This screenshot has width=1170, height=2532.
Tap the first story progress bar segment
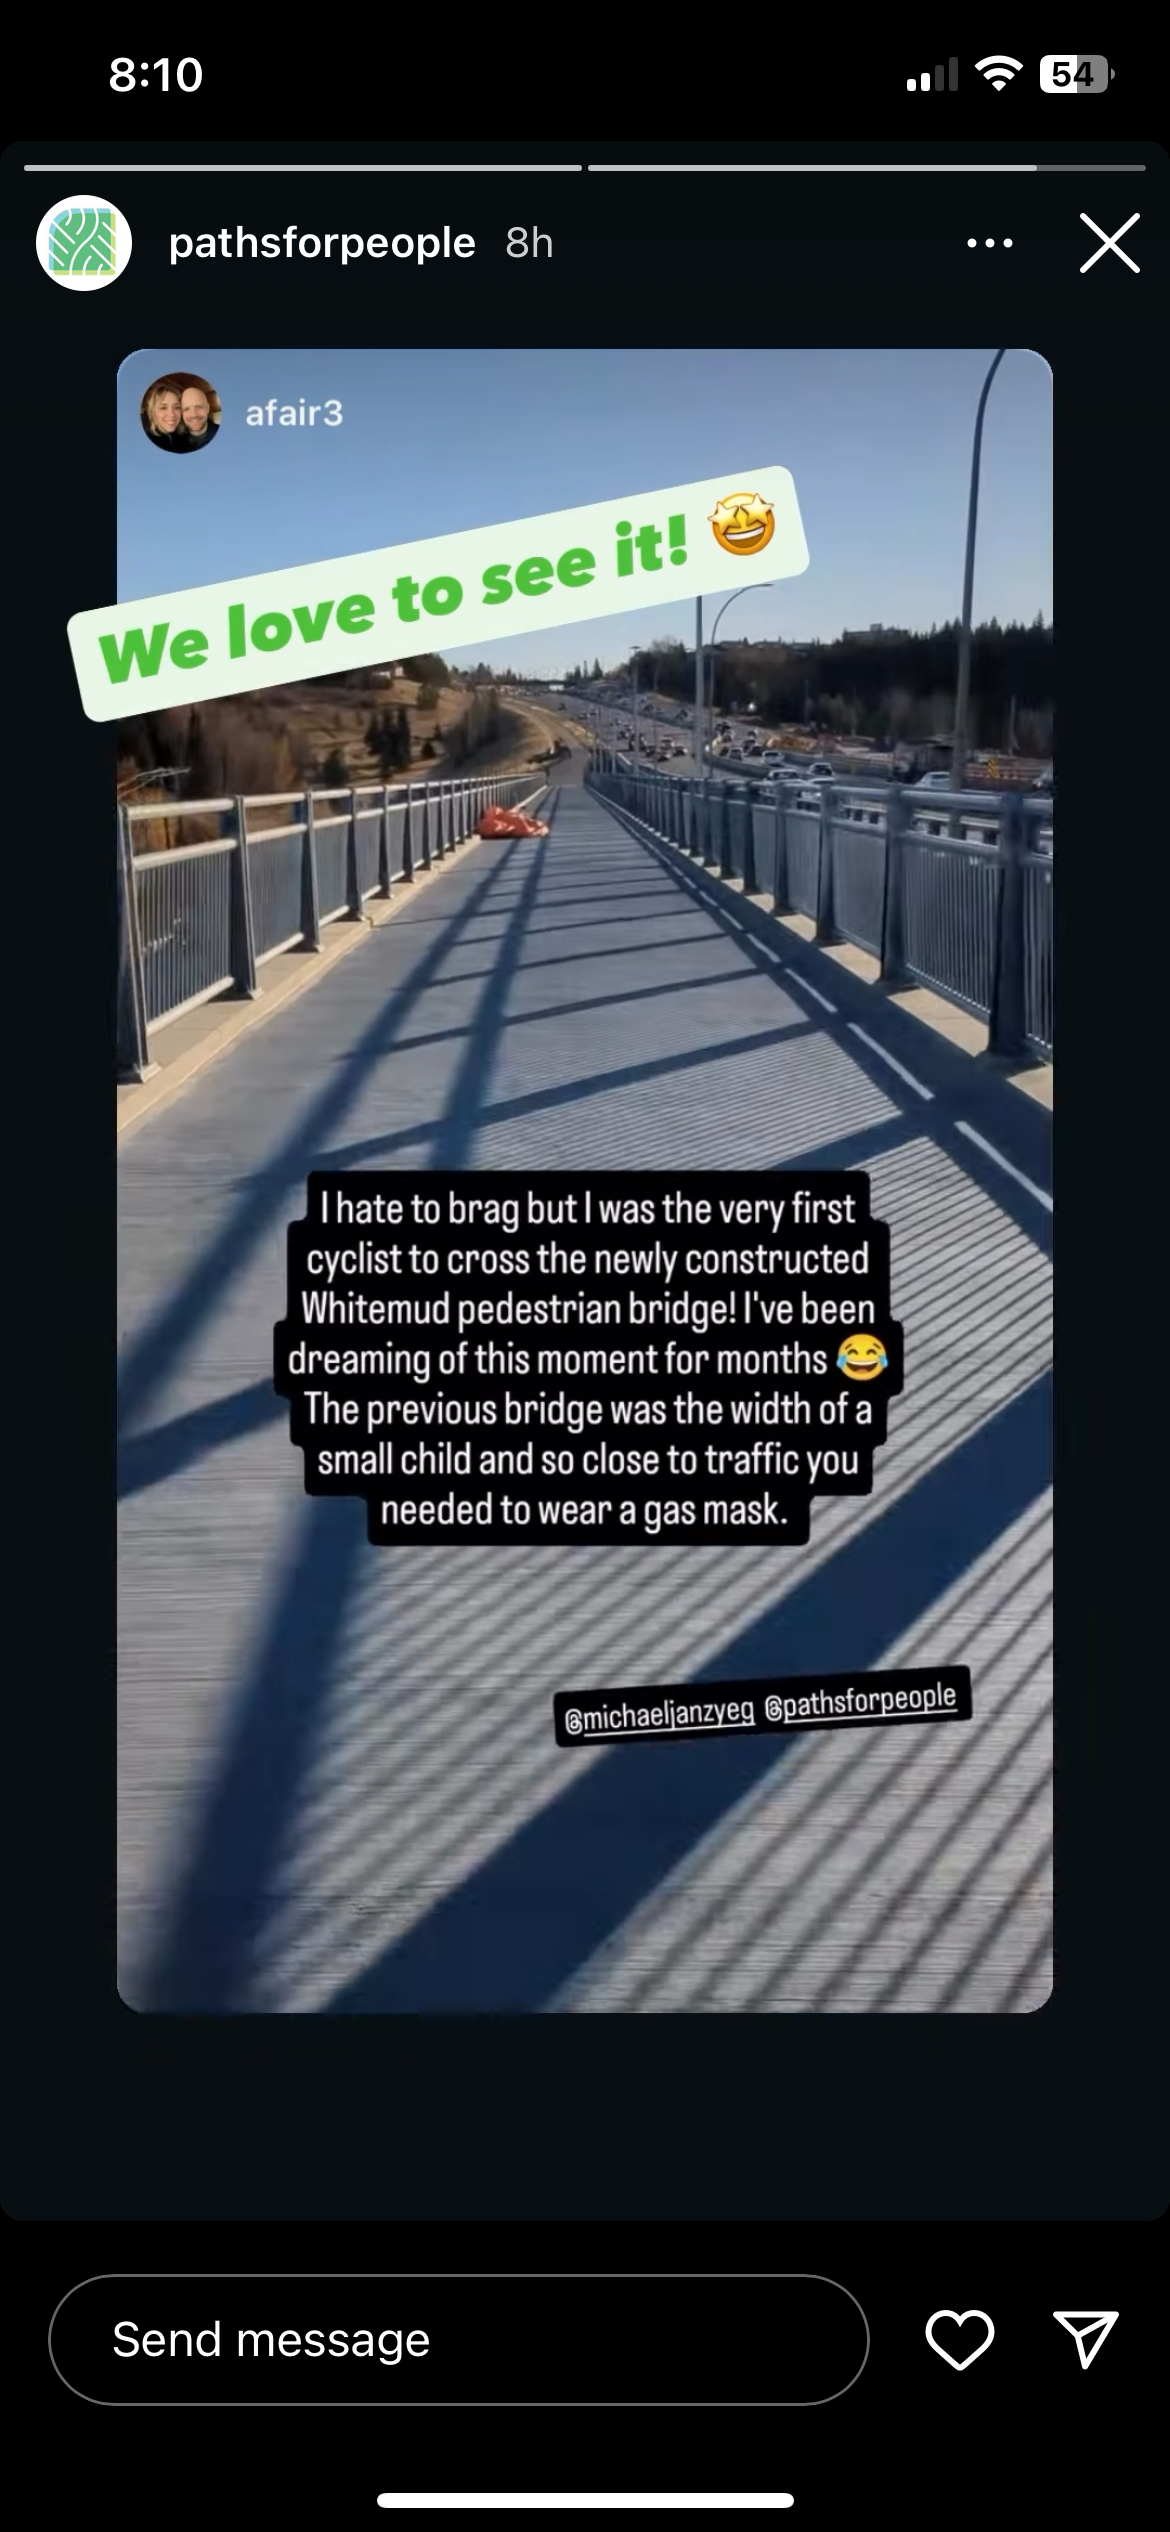coord(303,168)
